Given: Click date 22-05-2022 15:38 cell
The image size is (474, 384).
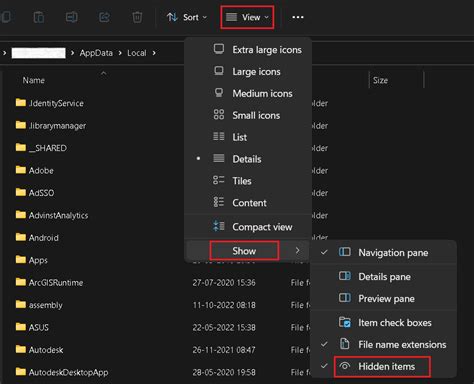Looking at the screenshot, I should click(x=224, y=327).
